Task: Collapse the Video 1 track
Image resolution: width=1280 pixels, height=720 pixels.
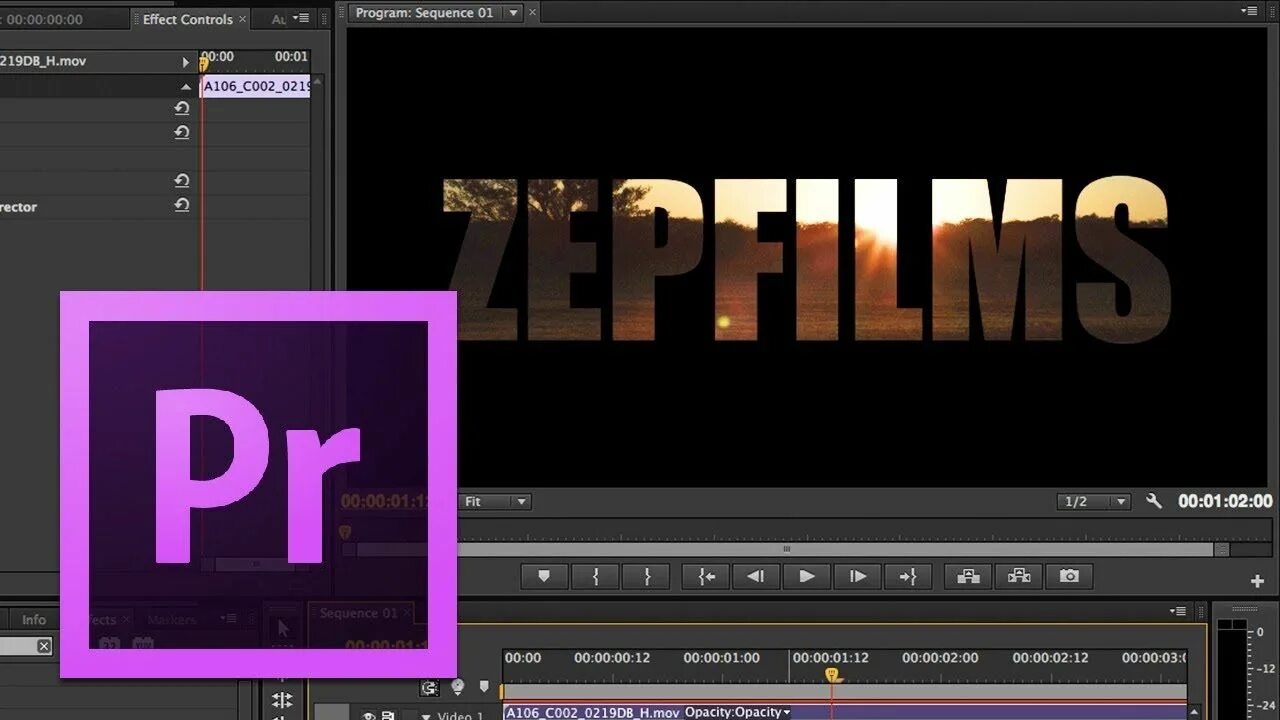Action: click(426, 716)
